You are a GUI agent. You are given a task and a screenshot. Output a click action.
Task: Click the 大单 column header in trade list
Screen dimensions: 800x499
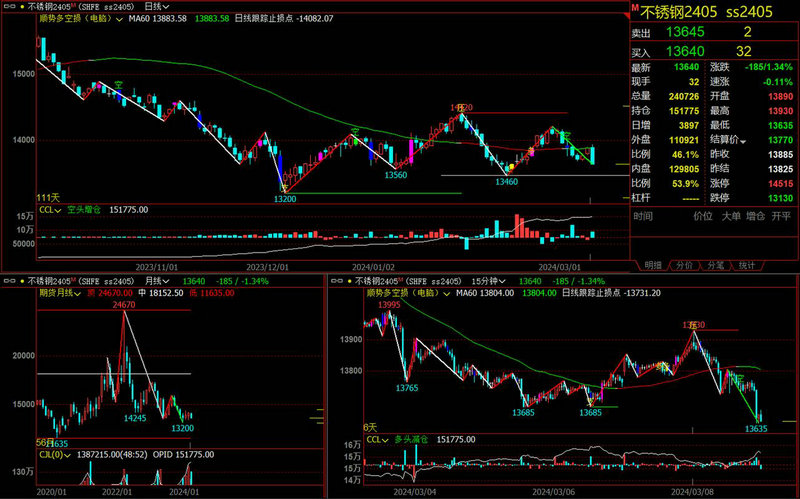click(733, 215)
